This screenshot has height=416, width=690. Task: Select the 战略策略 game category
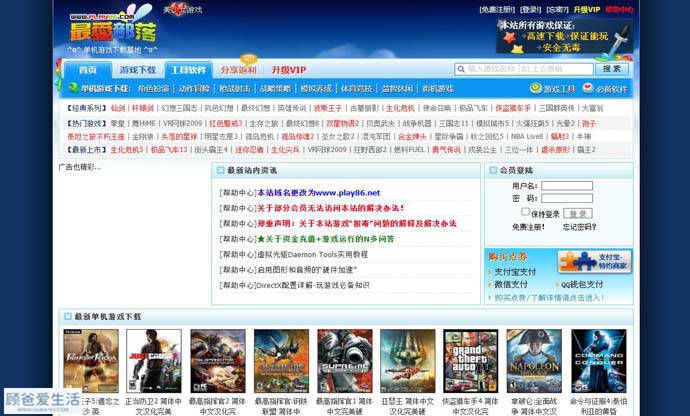[275, 88]
